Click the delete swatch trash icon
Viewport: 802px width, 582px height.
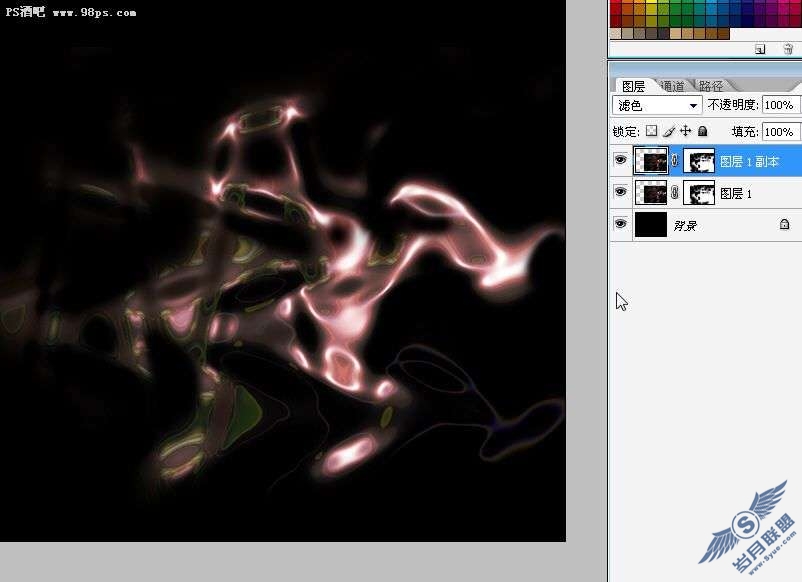[x=788, y=49]
